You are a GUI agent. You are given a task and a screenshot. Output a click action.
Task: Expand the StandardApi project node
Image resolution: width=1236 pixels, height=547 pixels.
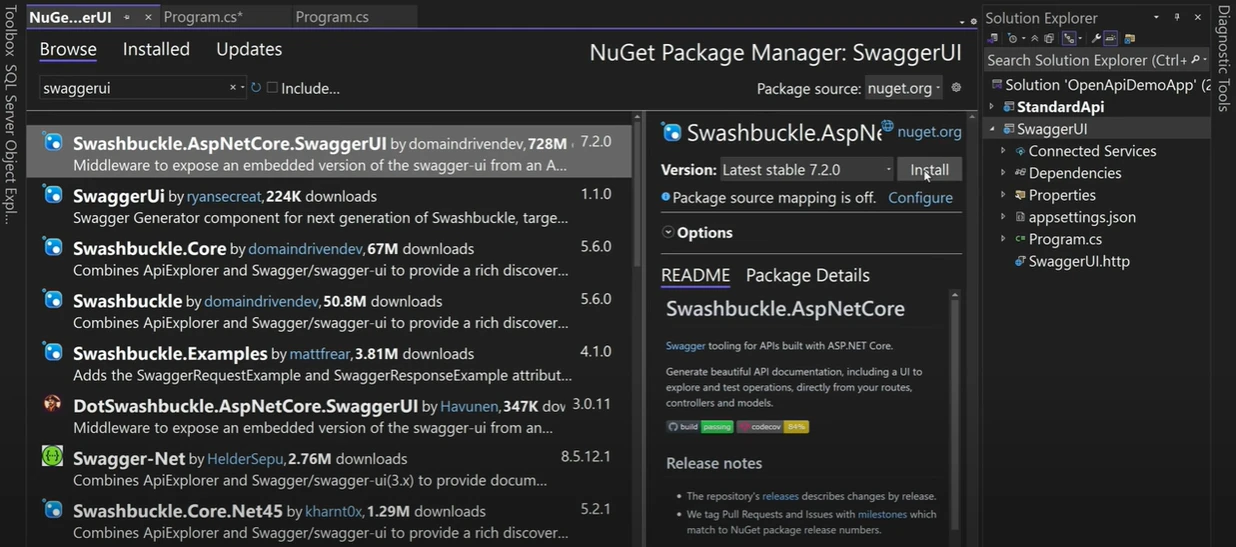pyautogui.click(x=992, y=107)
